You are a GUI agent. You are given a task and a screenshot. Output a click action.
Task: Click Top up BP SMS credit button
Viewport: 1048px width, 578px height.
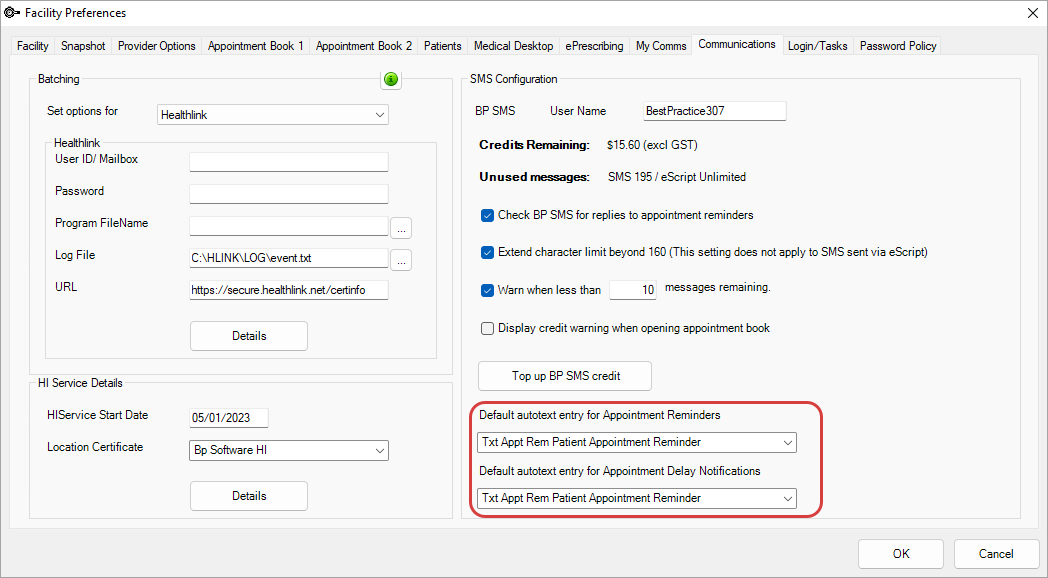coord(565,376)
